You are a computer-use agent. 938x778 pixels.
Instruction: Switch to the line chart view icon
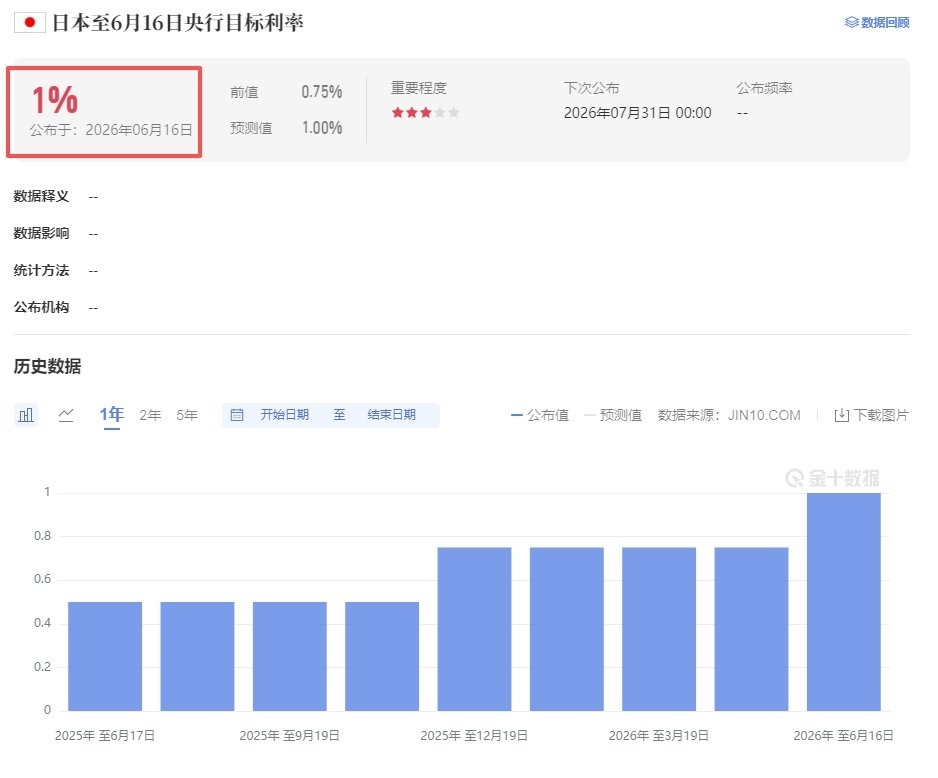coord(66,415)
